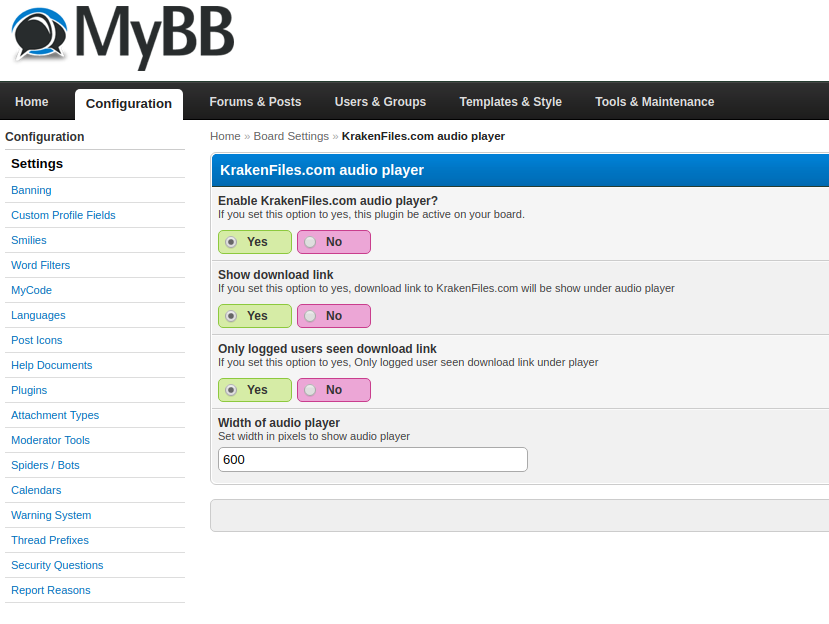Go to the Plugins page
Viewport: 829px width, 624px height.
click(29, 390)
